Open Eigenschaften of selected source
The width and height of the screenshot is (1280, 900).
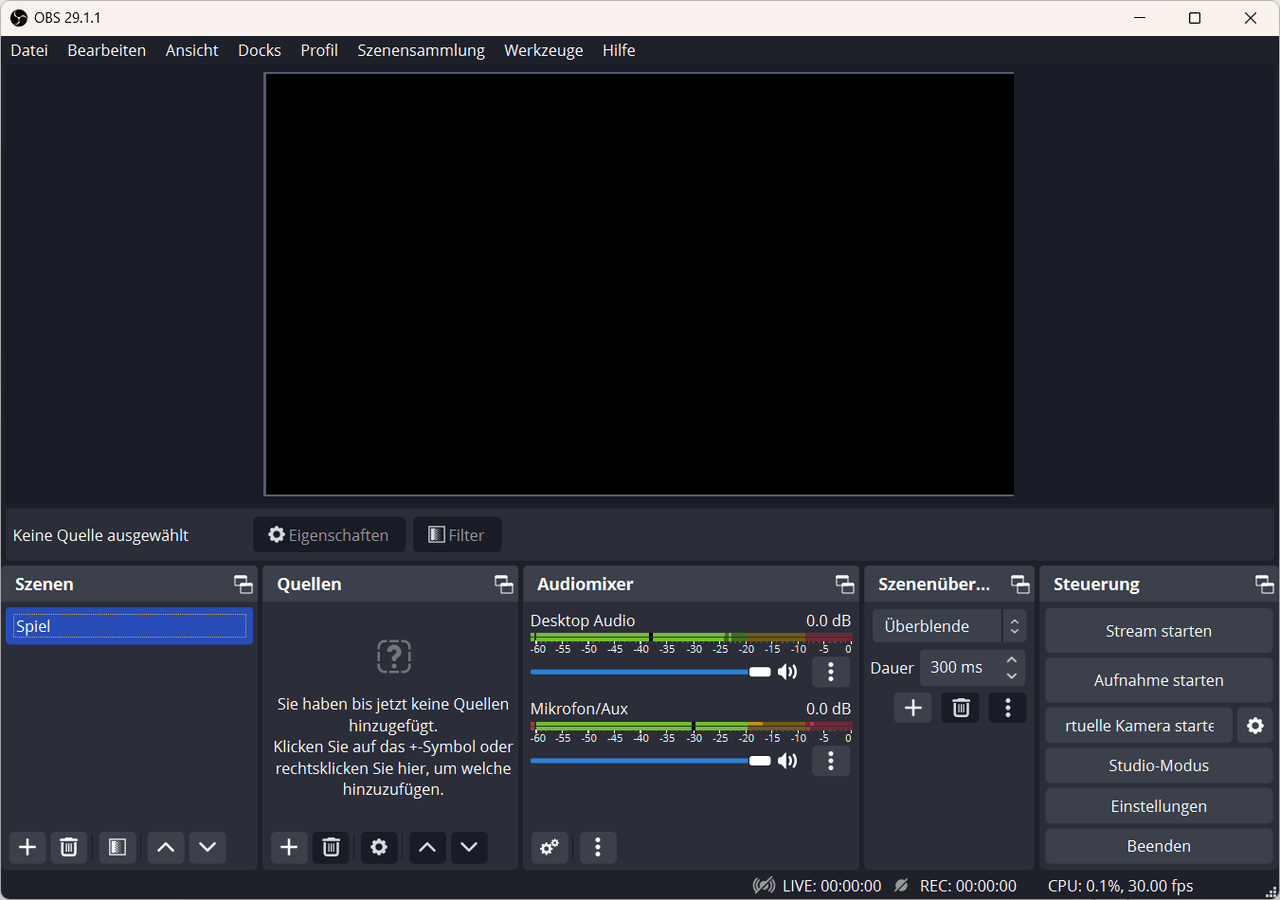pos(329,535)
